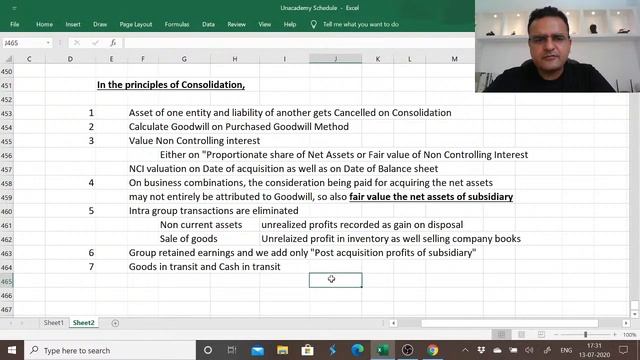Image resolution: width=640 pixels, height=360 pixels.
Task: Select row 460 header
Action: click(7, 211)
